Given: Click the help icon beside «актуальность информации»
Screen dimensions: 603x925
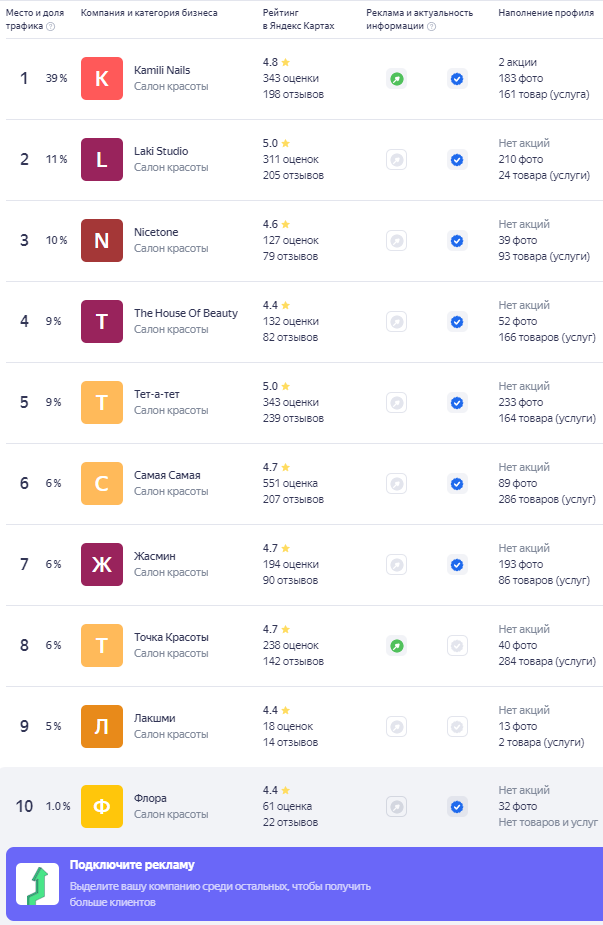Looking at the screenshot, I should pyautogui.click(x=431, y=27).
